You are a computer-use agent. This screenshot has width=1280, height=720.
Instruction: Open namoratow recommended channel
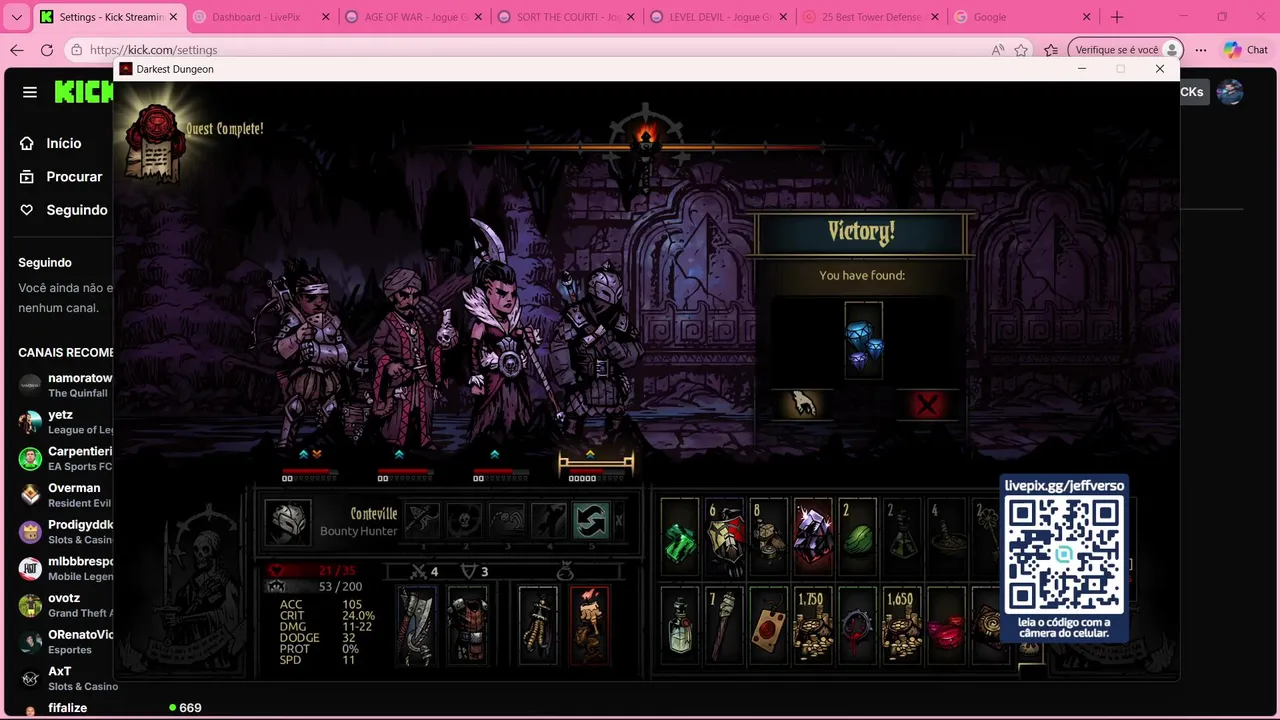pyautogui.click(x=66, y=385)
